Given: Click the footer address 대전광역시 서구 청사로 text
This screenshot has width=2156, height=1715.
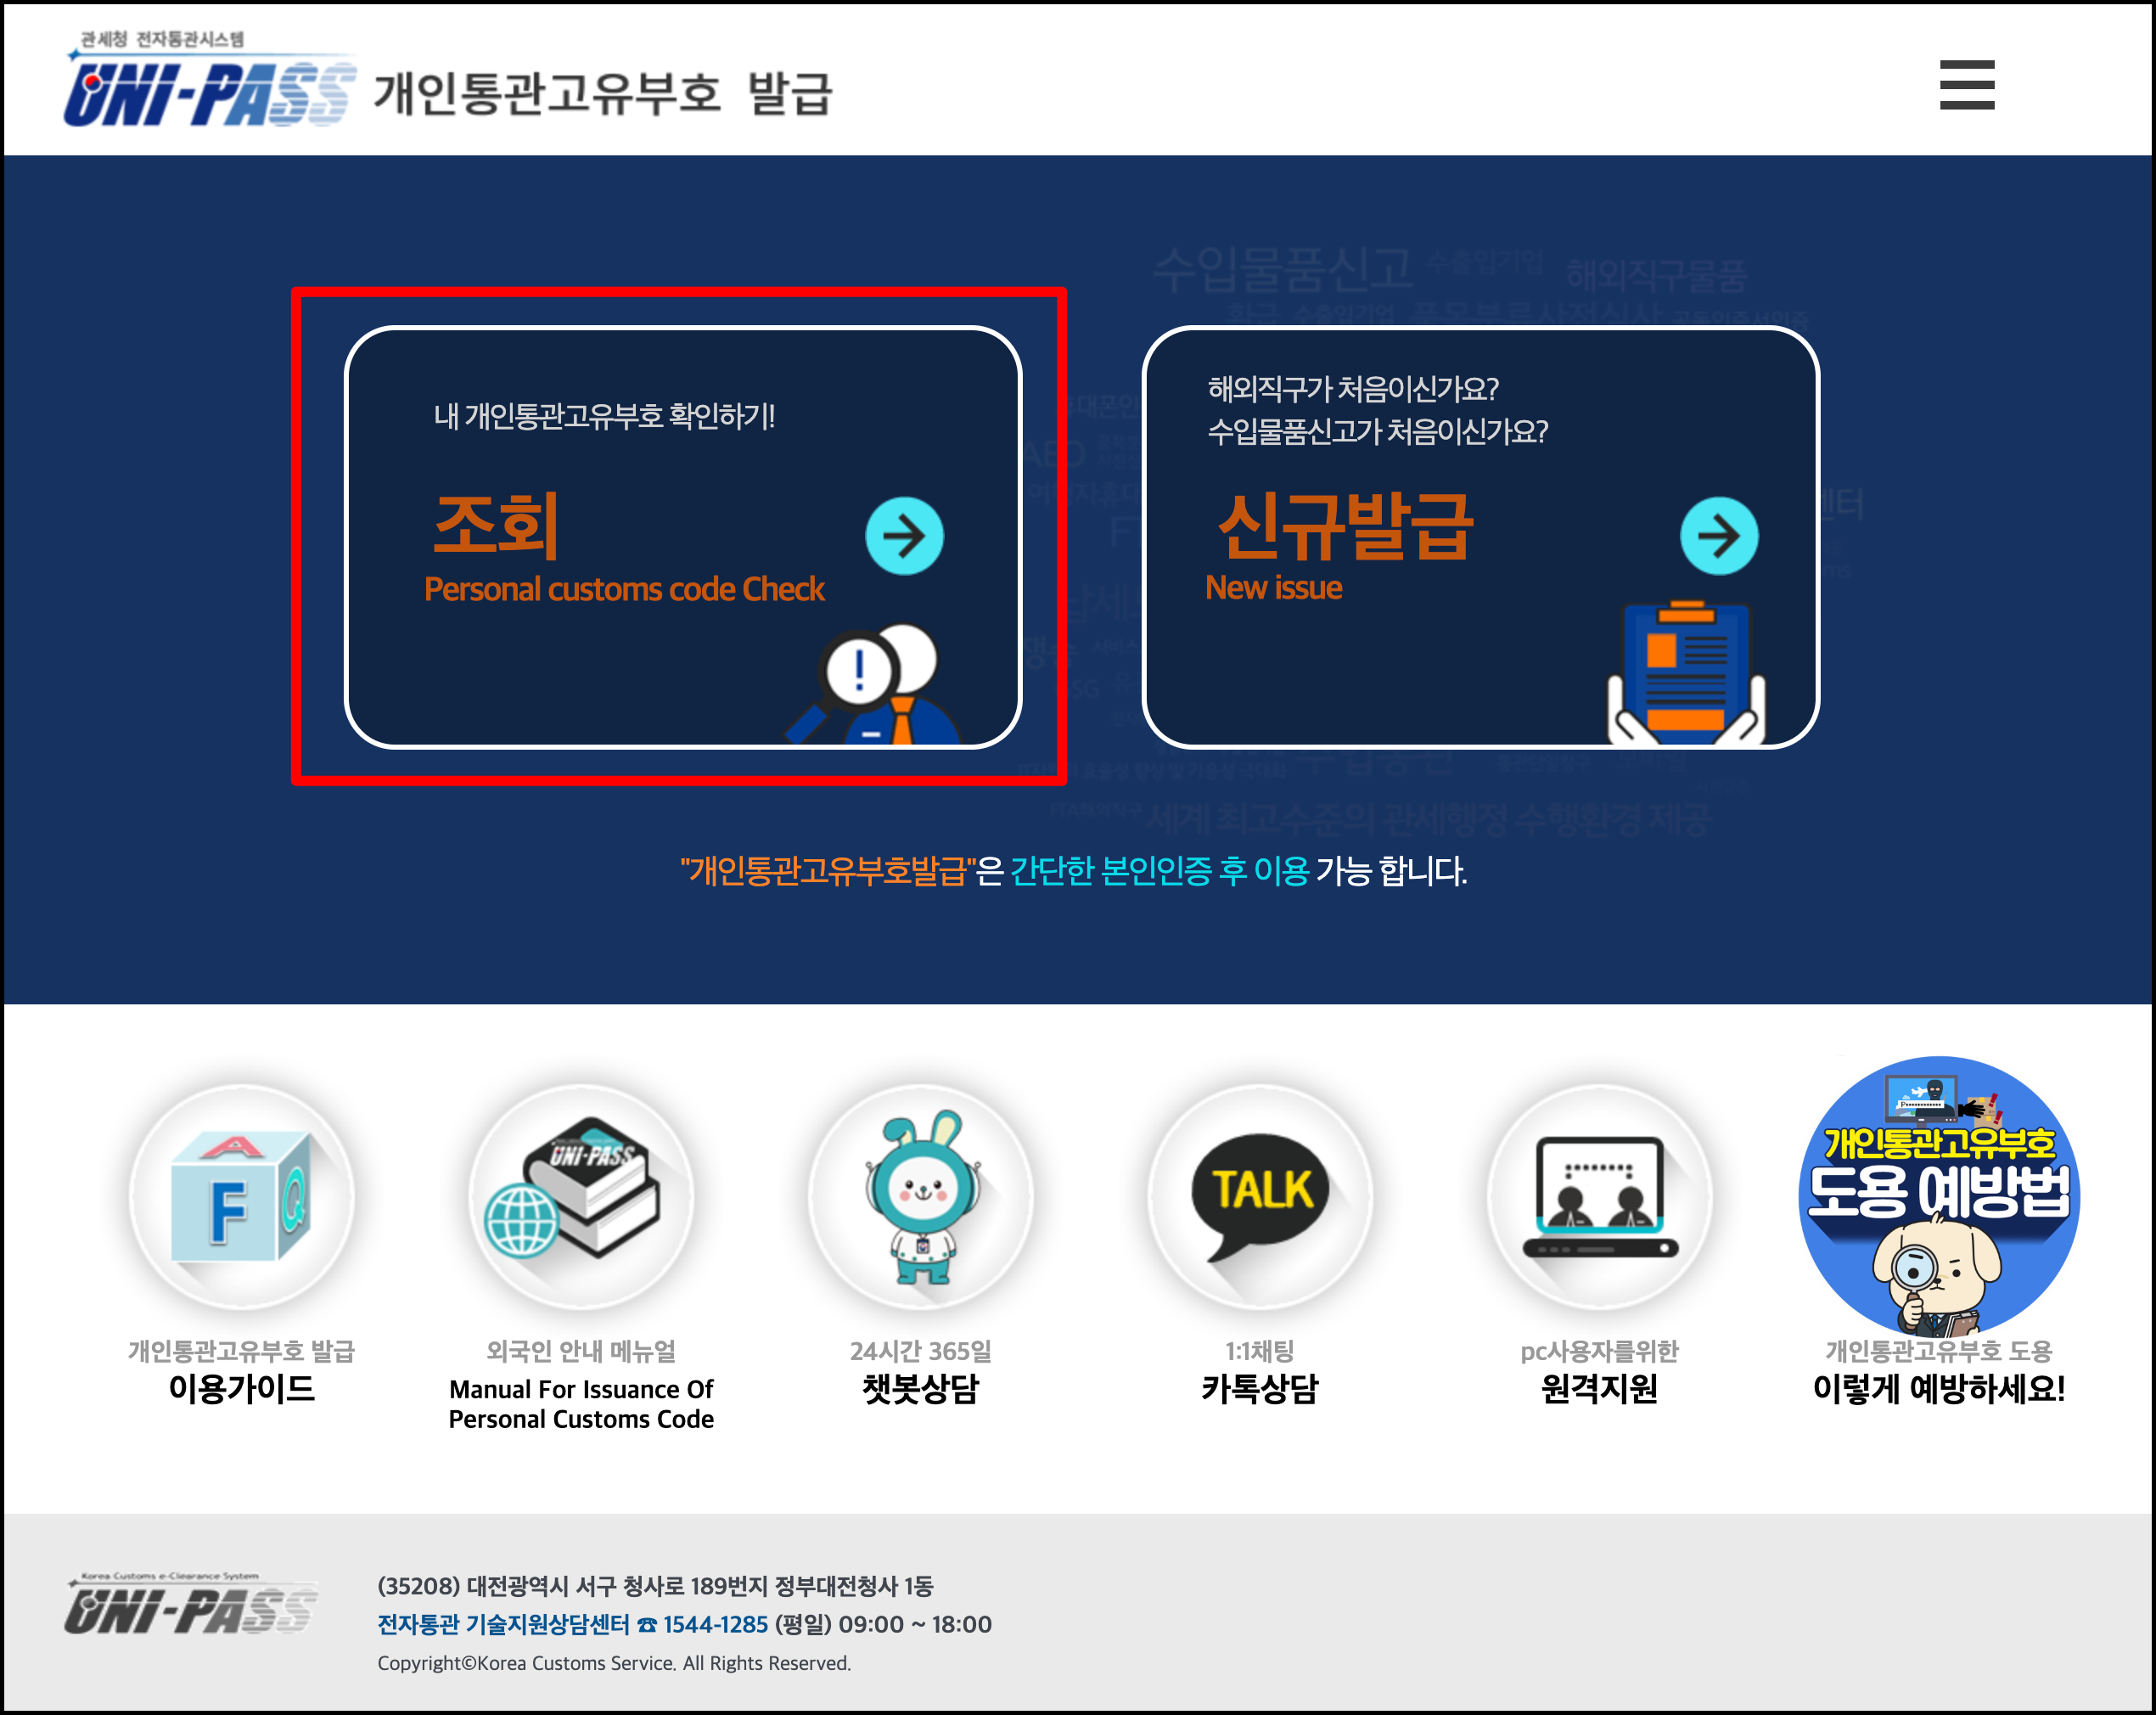Looking at the screenshot, I should pyautogui.click(x=655, y=1586).
